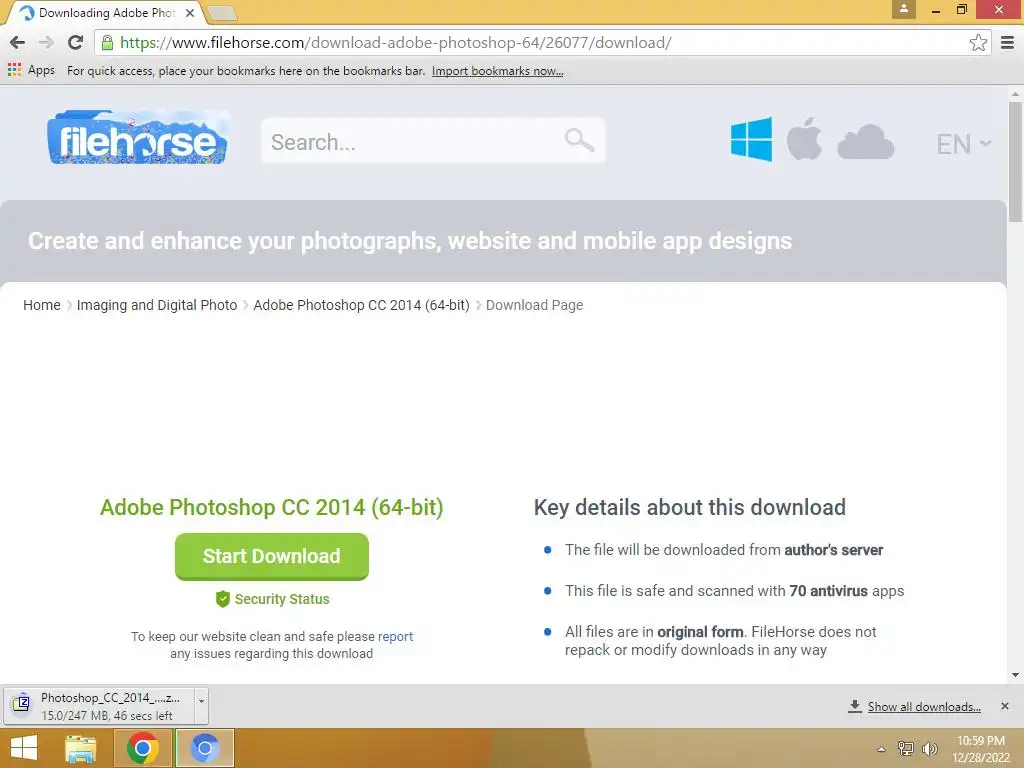Go back with the browser back arrow
The width and height of the screenshot is (1024, 768).
[18, 43]
